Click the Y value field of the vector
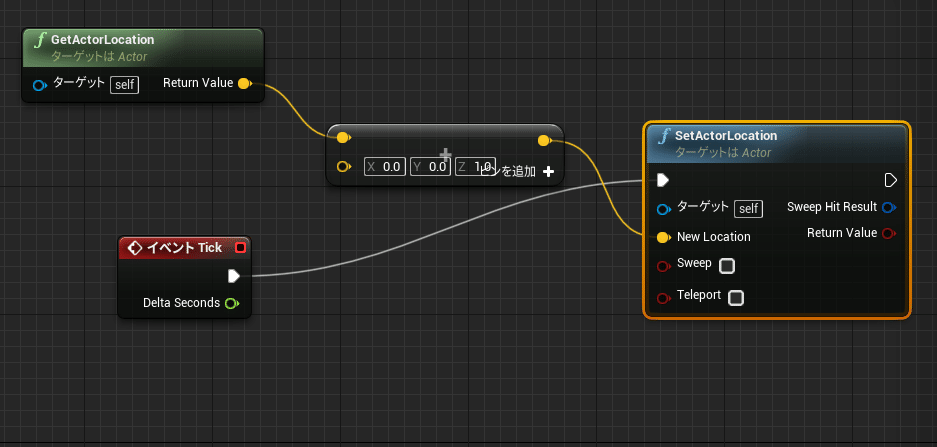 click(430, 167)
